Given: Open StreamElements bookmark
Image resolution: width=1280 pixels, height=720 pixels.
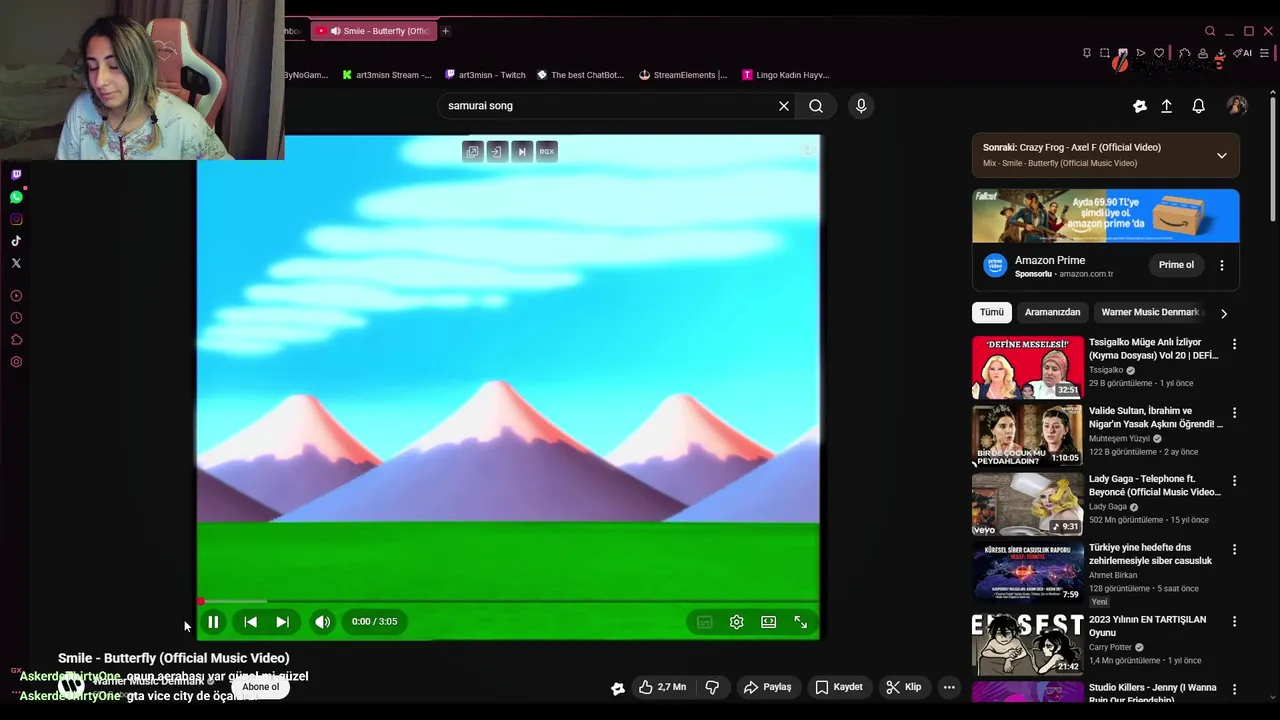Looking at the screenshot, I should (x=683, y=75).
